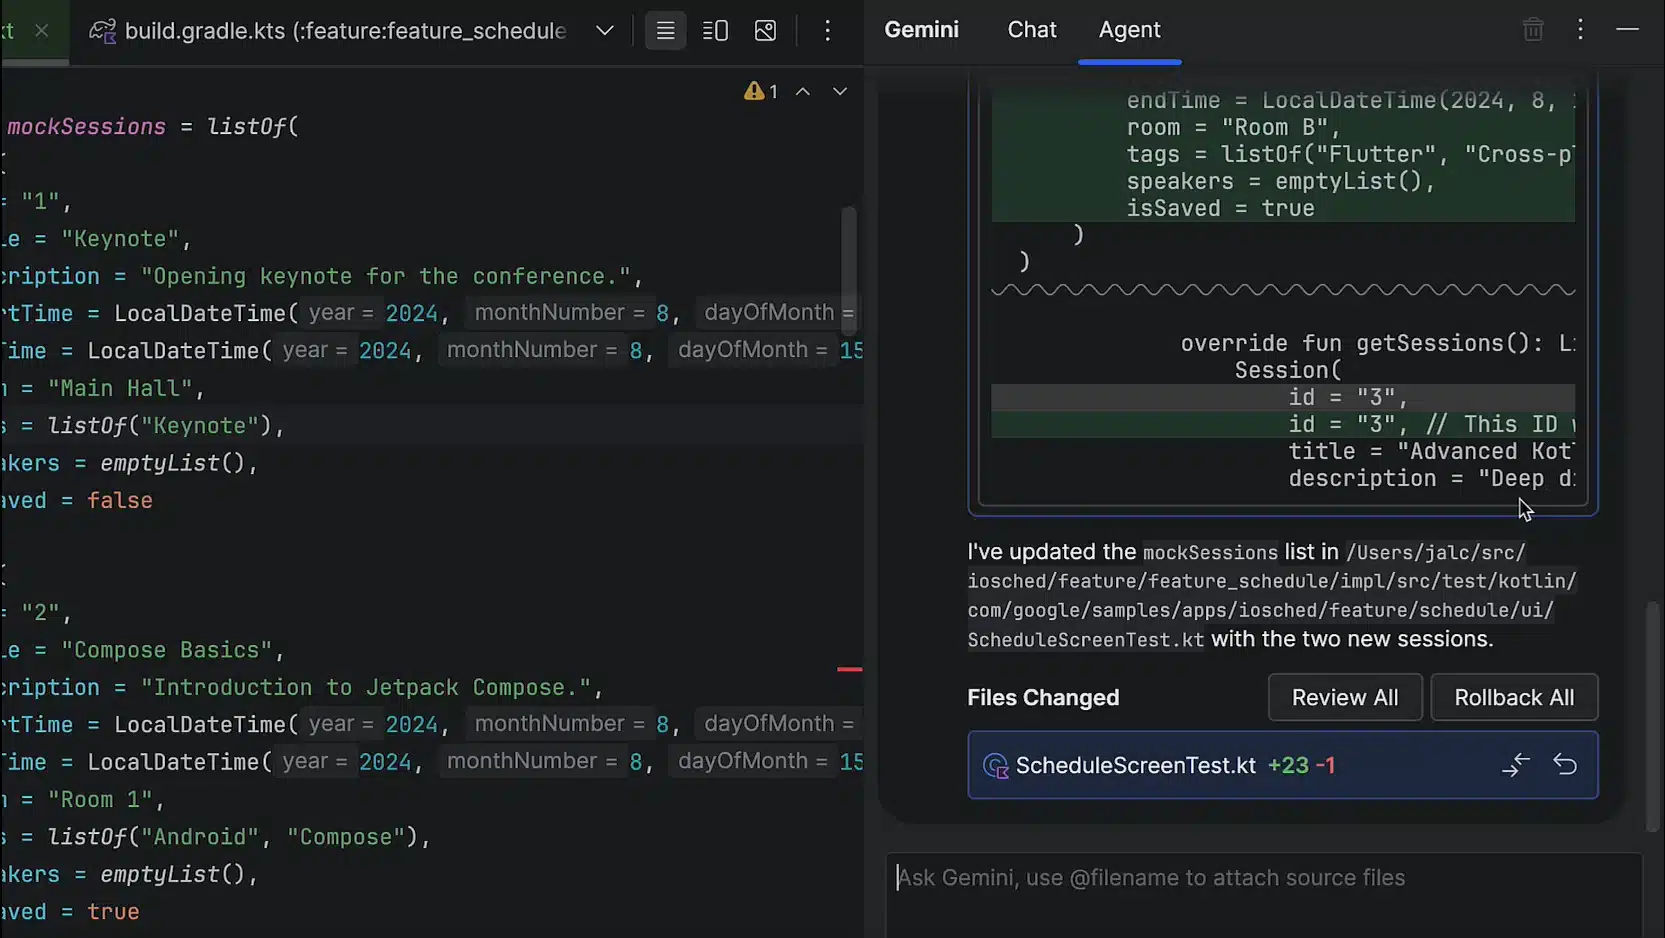Click the mockSessions variable in the editor
The height and width of the screenshot is (938, 1665).
(86, 127)
